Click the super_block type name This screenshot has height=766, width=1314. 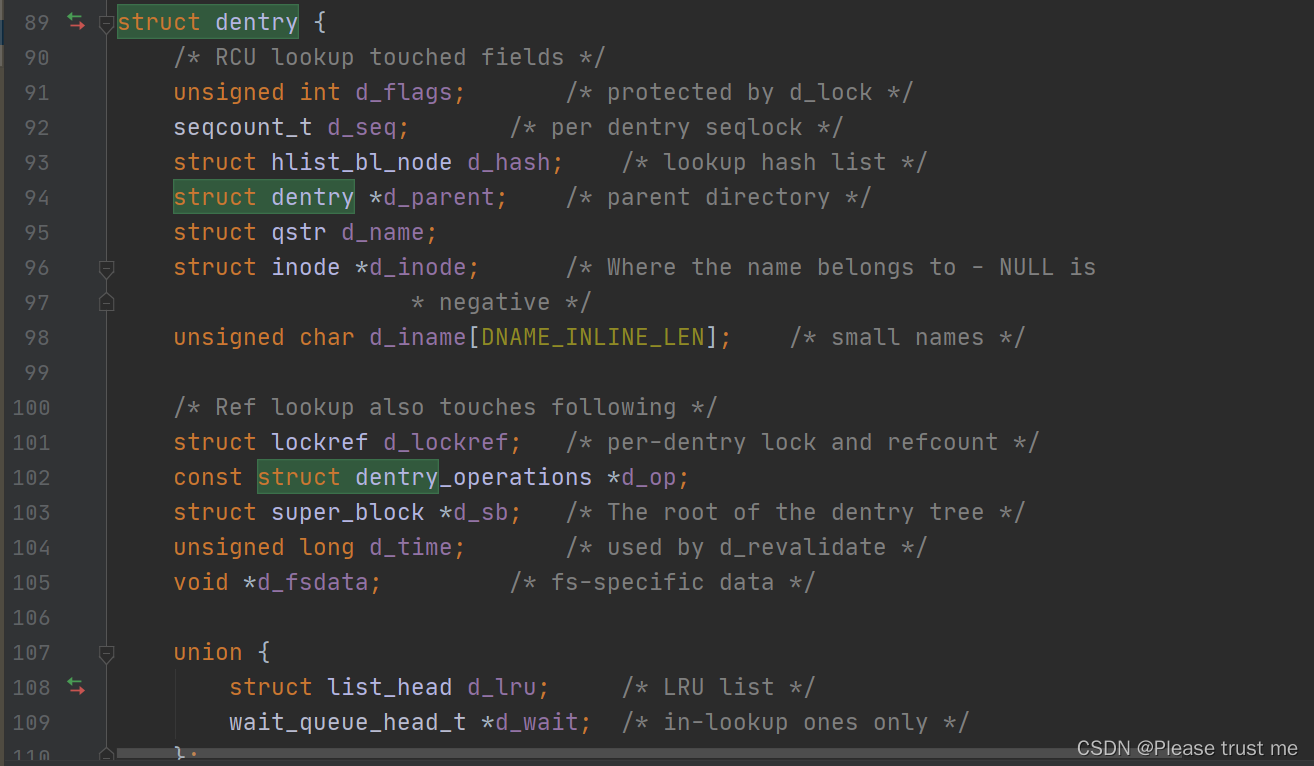348,512
